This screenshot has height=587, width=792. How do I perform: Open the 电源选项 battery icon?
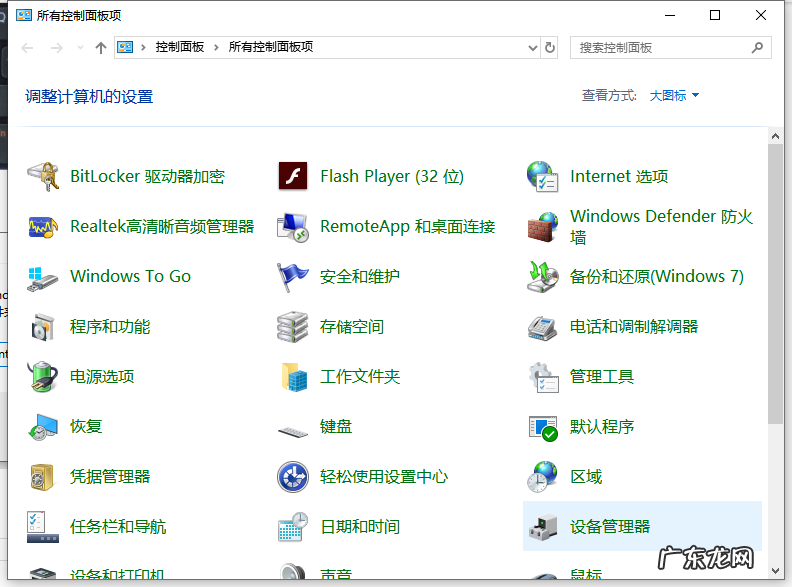pos(43,377)
